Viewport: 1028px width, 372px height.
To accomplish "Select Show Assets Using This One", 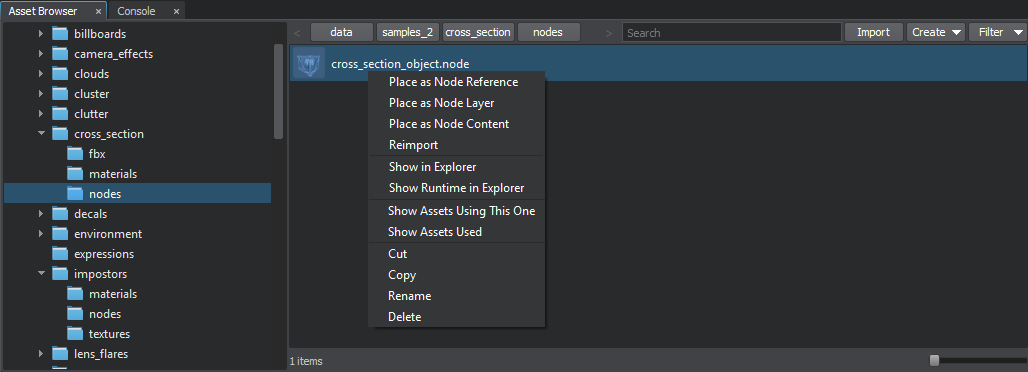I will click(x=462, y=211).
